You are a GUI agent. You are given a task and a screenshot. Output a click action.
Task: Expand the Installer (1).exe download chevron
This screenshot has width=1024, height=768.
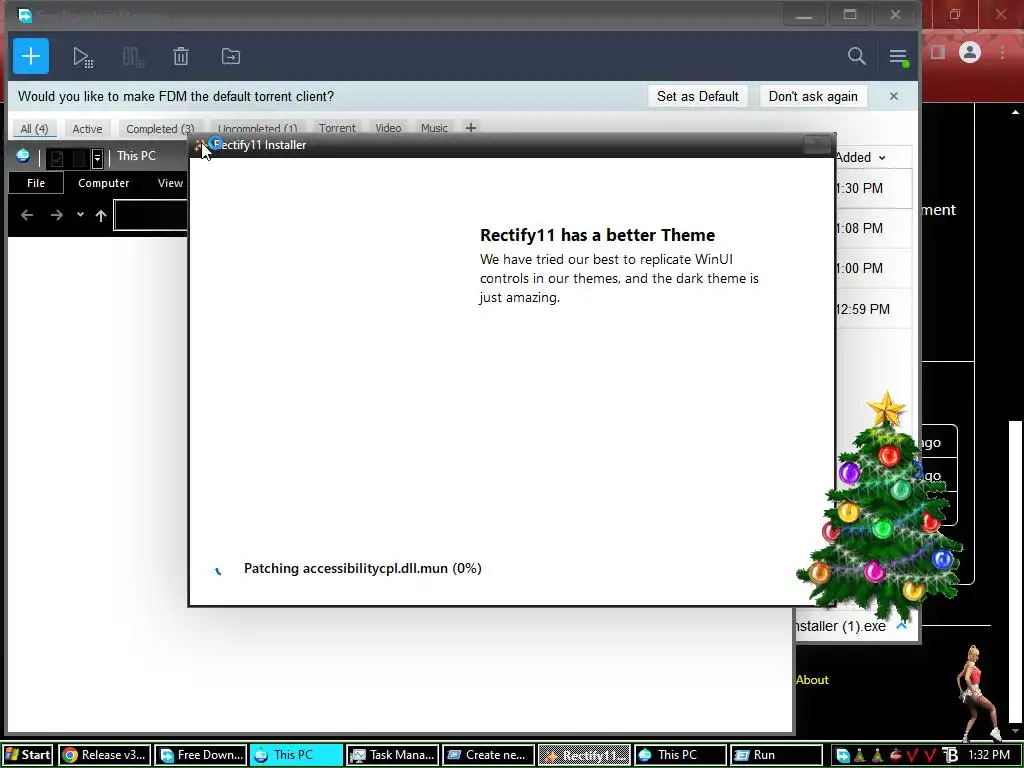click(x=902, y=626)
